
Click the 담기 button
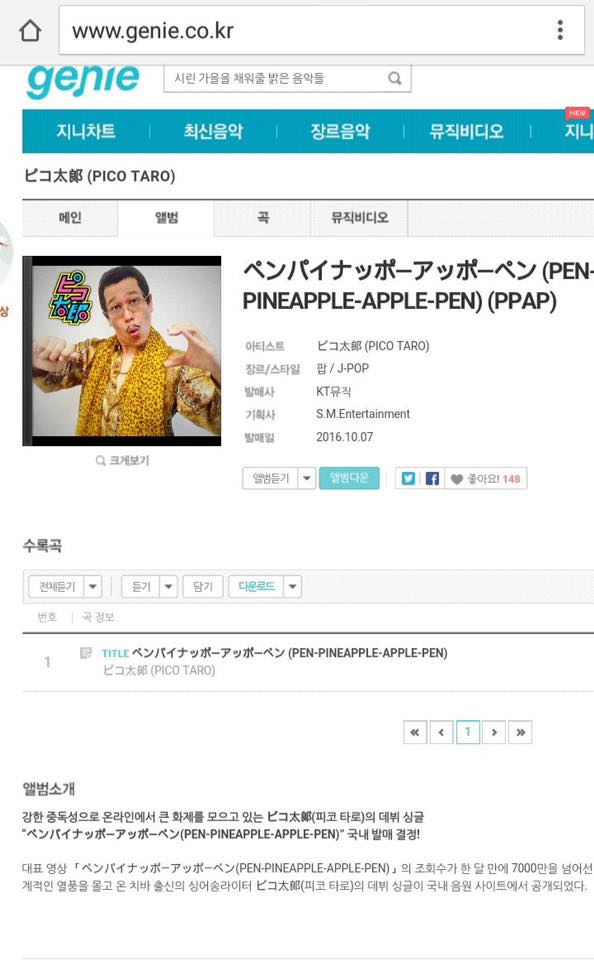point(203,587)
